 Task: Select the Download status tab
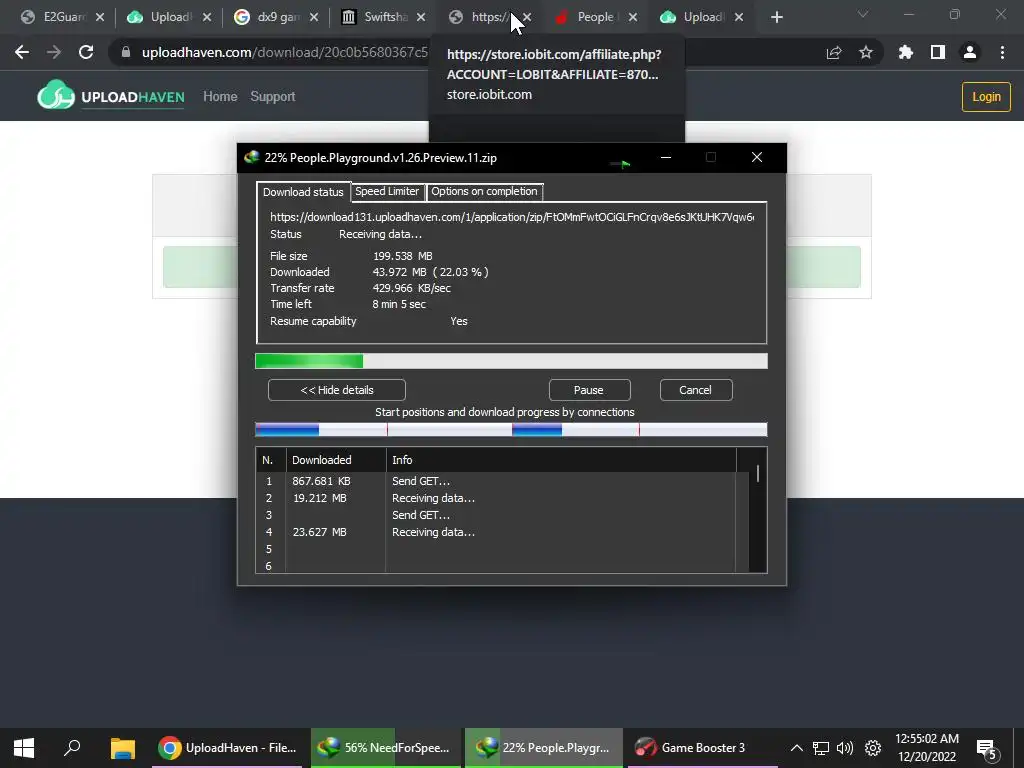tap(303, 192)
